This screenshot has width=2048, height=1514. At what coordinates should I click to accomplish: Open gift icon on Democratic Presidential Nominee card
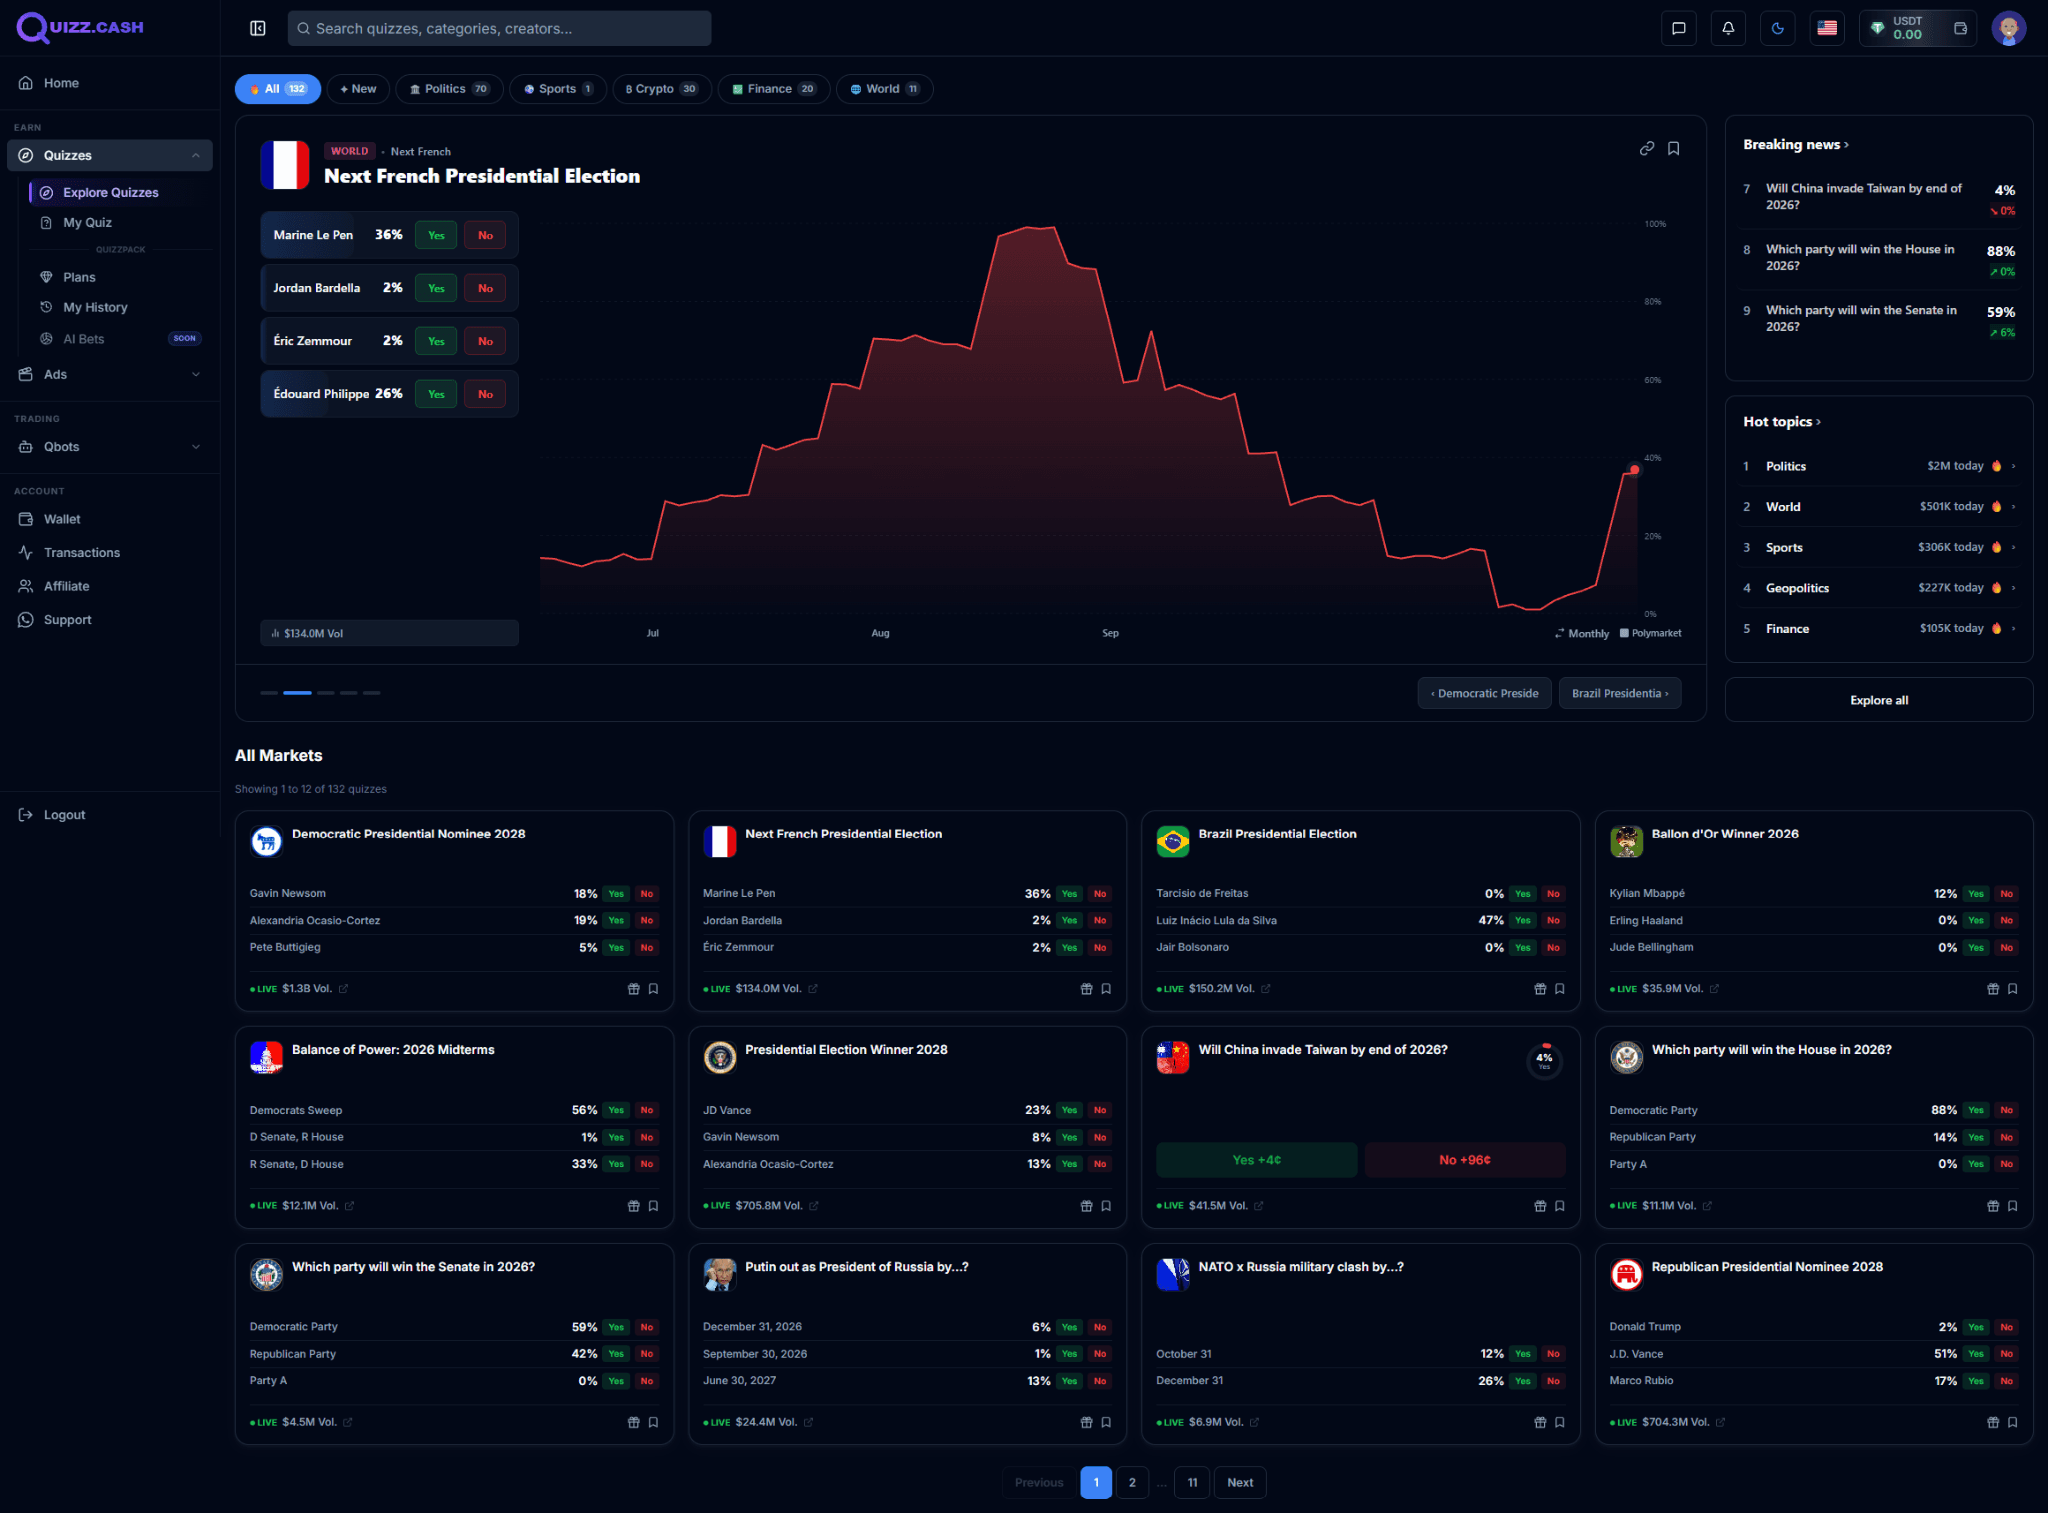click(633, 989)
